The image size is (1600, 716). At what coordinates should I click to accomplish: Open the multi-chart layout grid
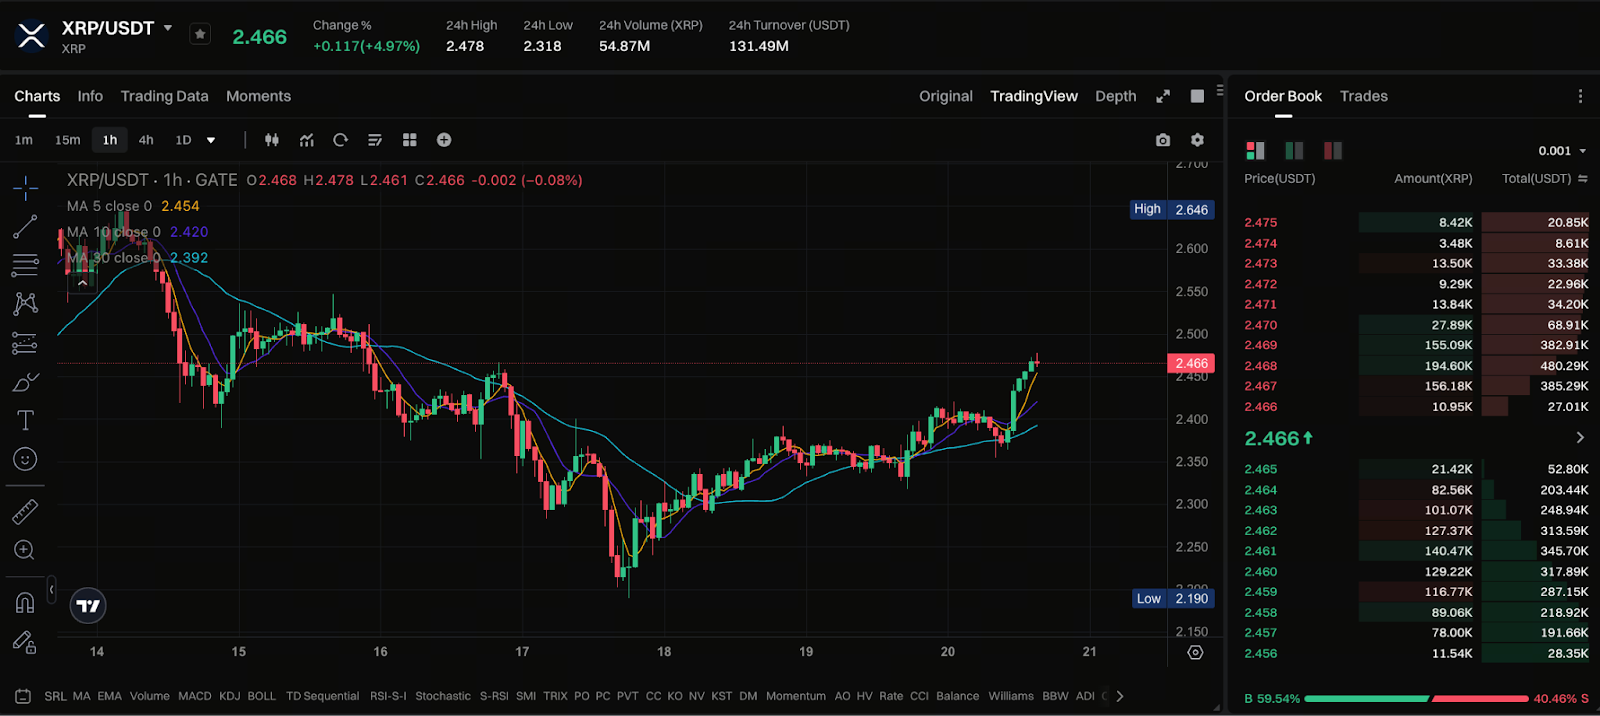point(409,140)
